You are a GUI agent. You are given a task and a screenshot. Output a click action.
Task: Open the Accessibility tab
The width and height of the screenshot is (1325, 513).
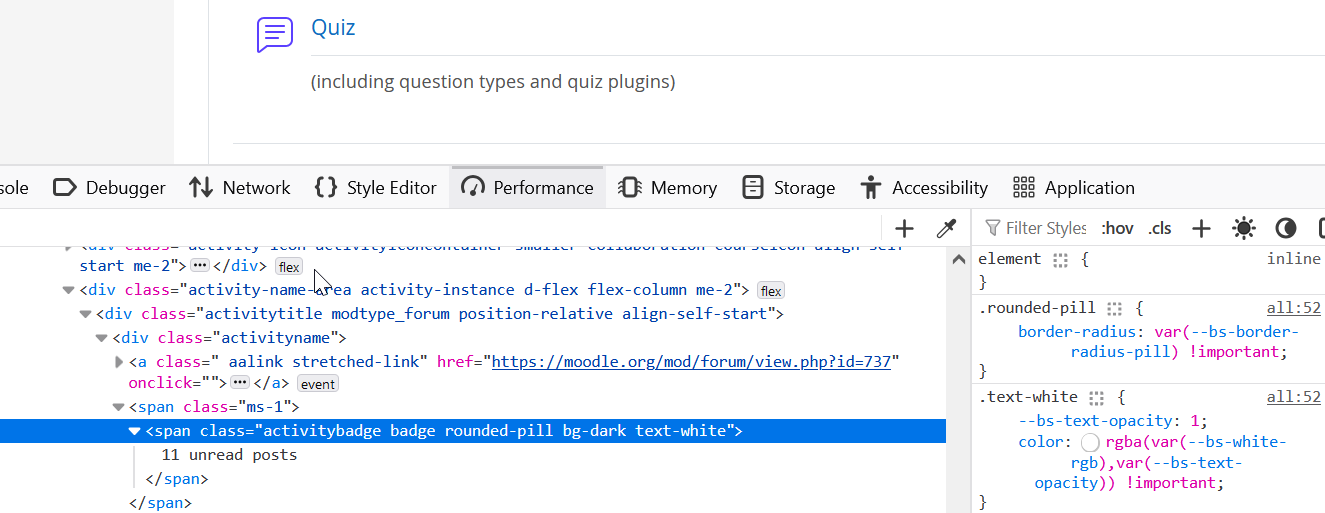(x=923, y=187)
